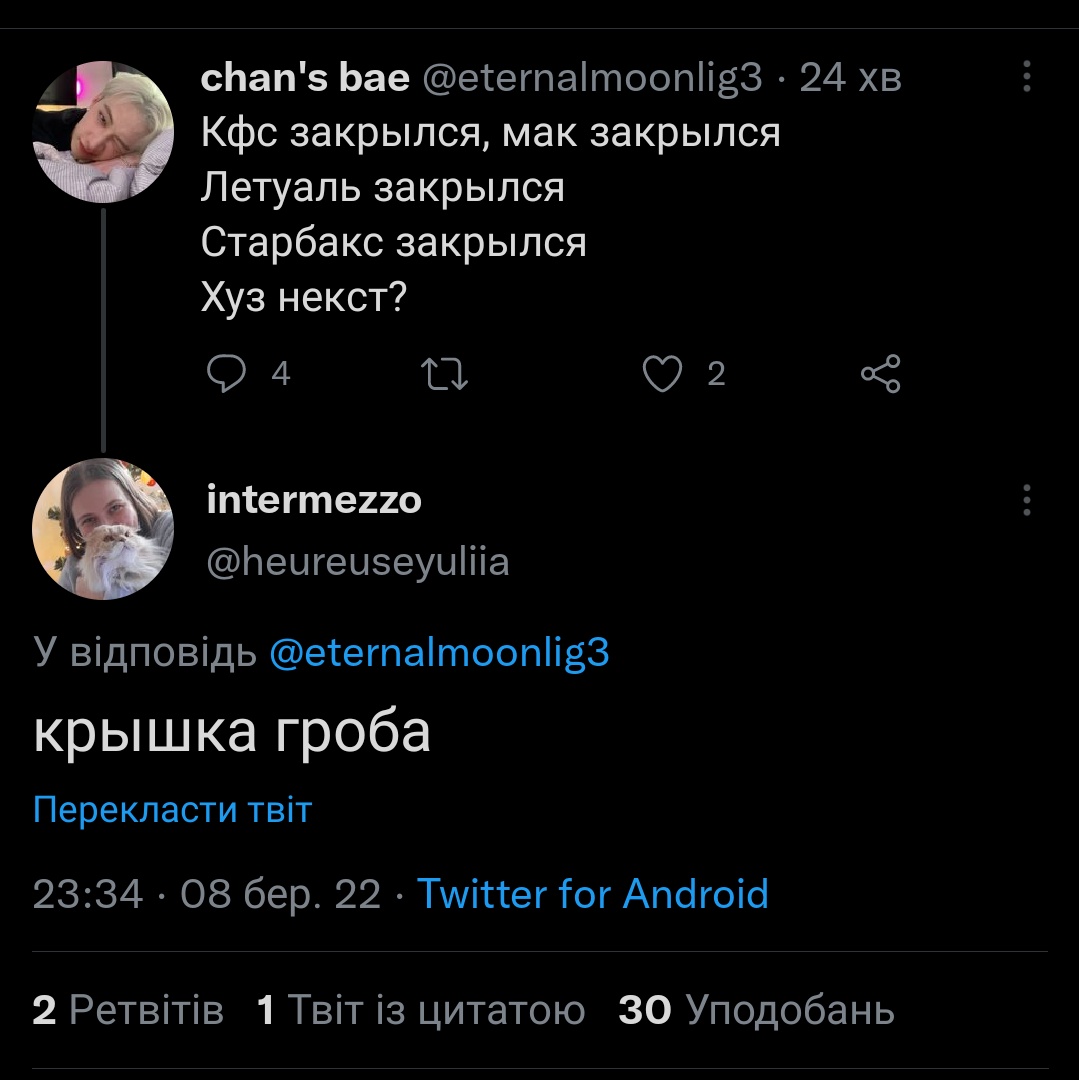Like the chan's bae tweet with heart icon
The height and width of the screenshot is (1080, 1079).
click(661, 375)
